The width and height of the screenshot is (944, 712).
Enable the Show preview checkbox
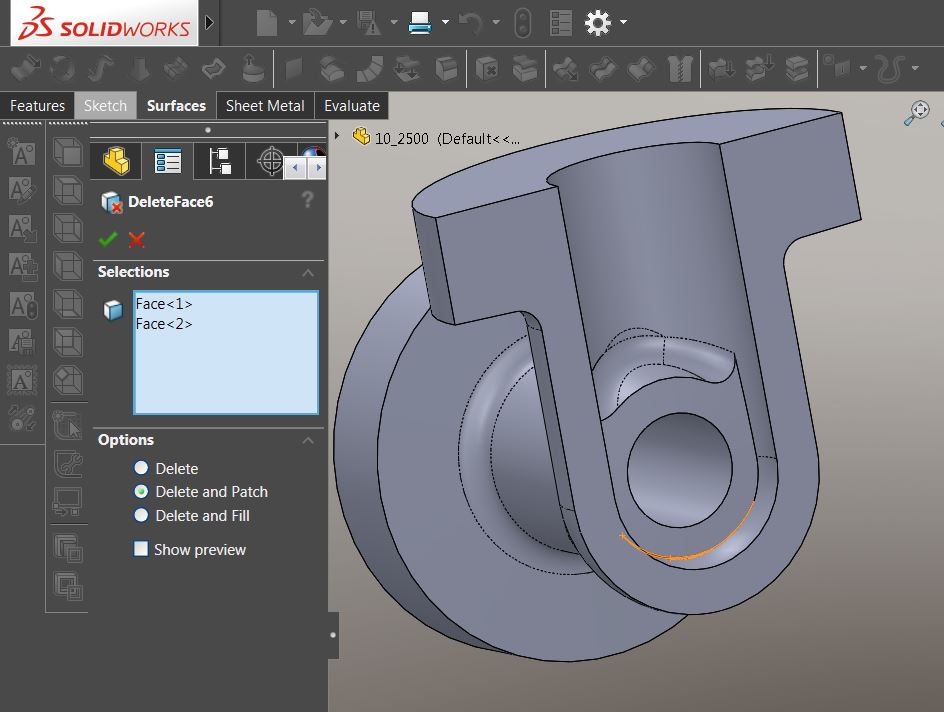[141, 549]
